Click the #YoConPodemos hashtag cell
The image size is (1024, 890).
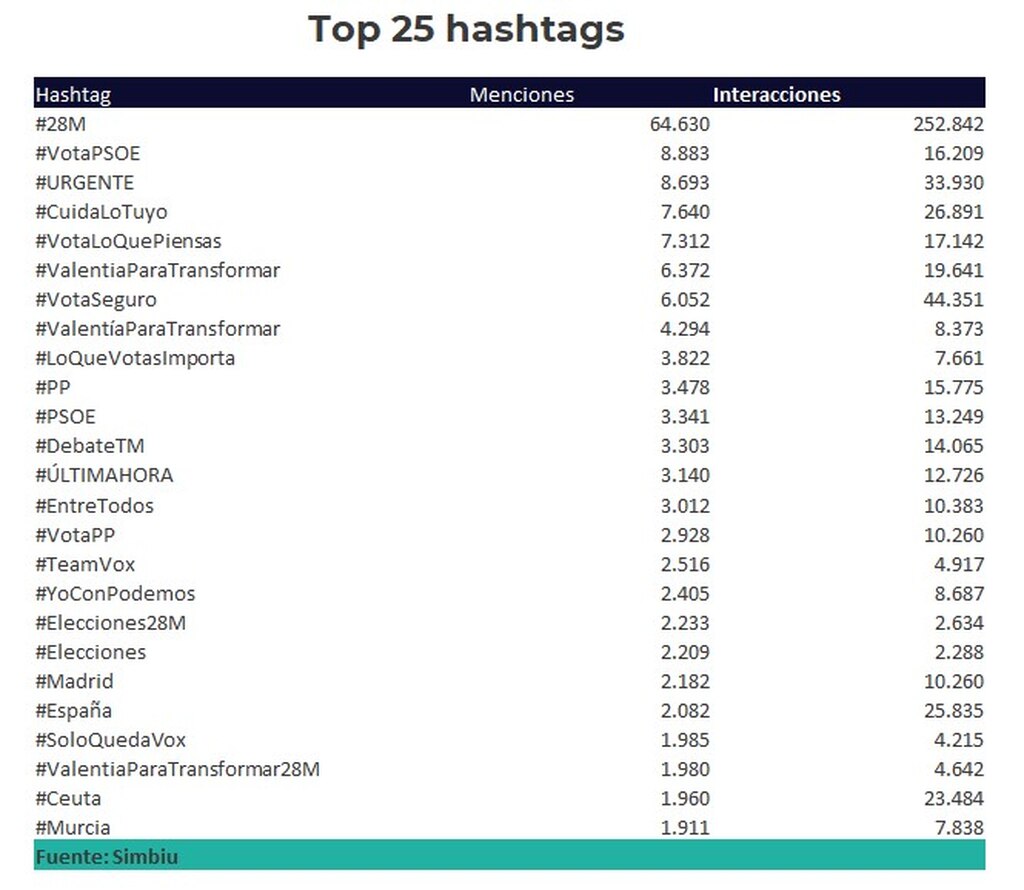tap(115, 594)
